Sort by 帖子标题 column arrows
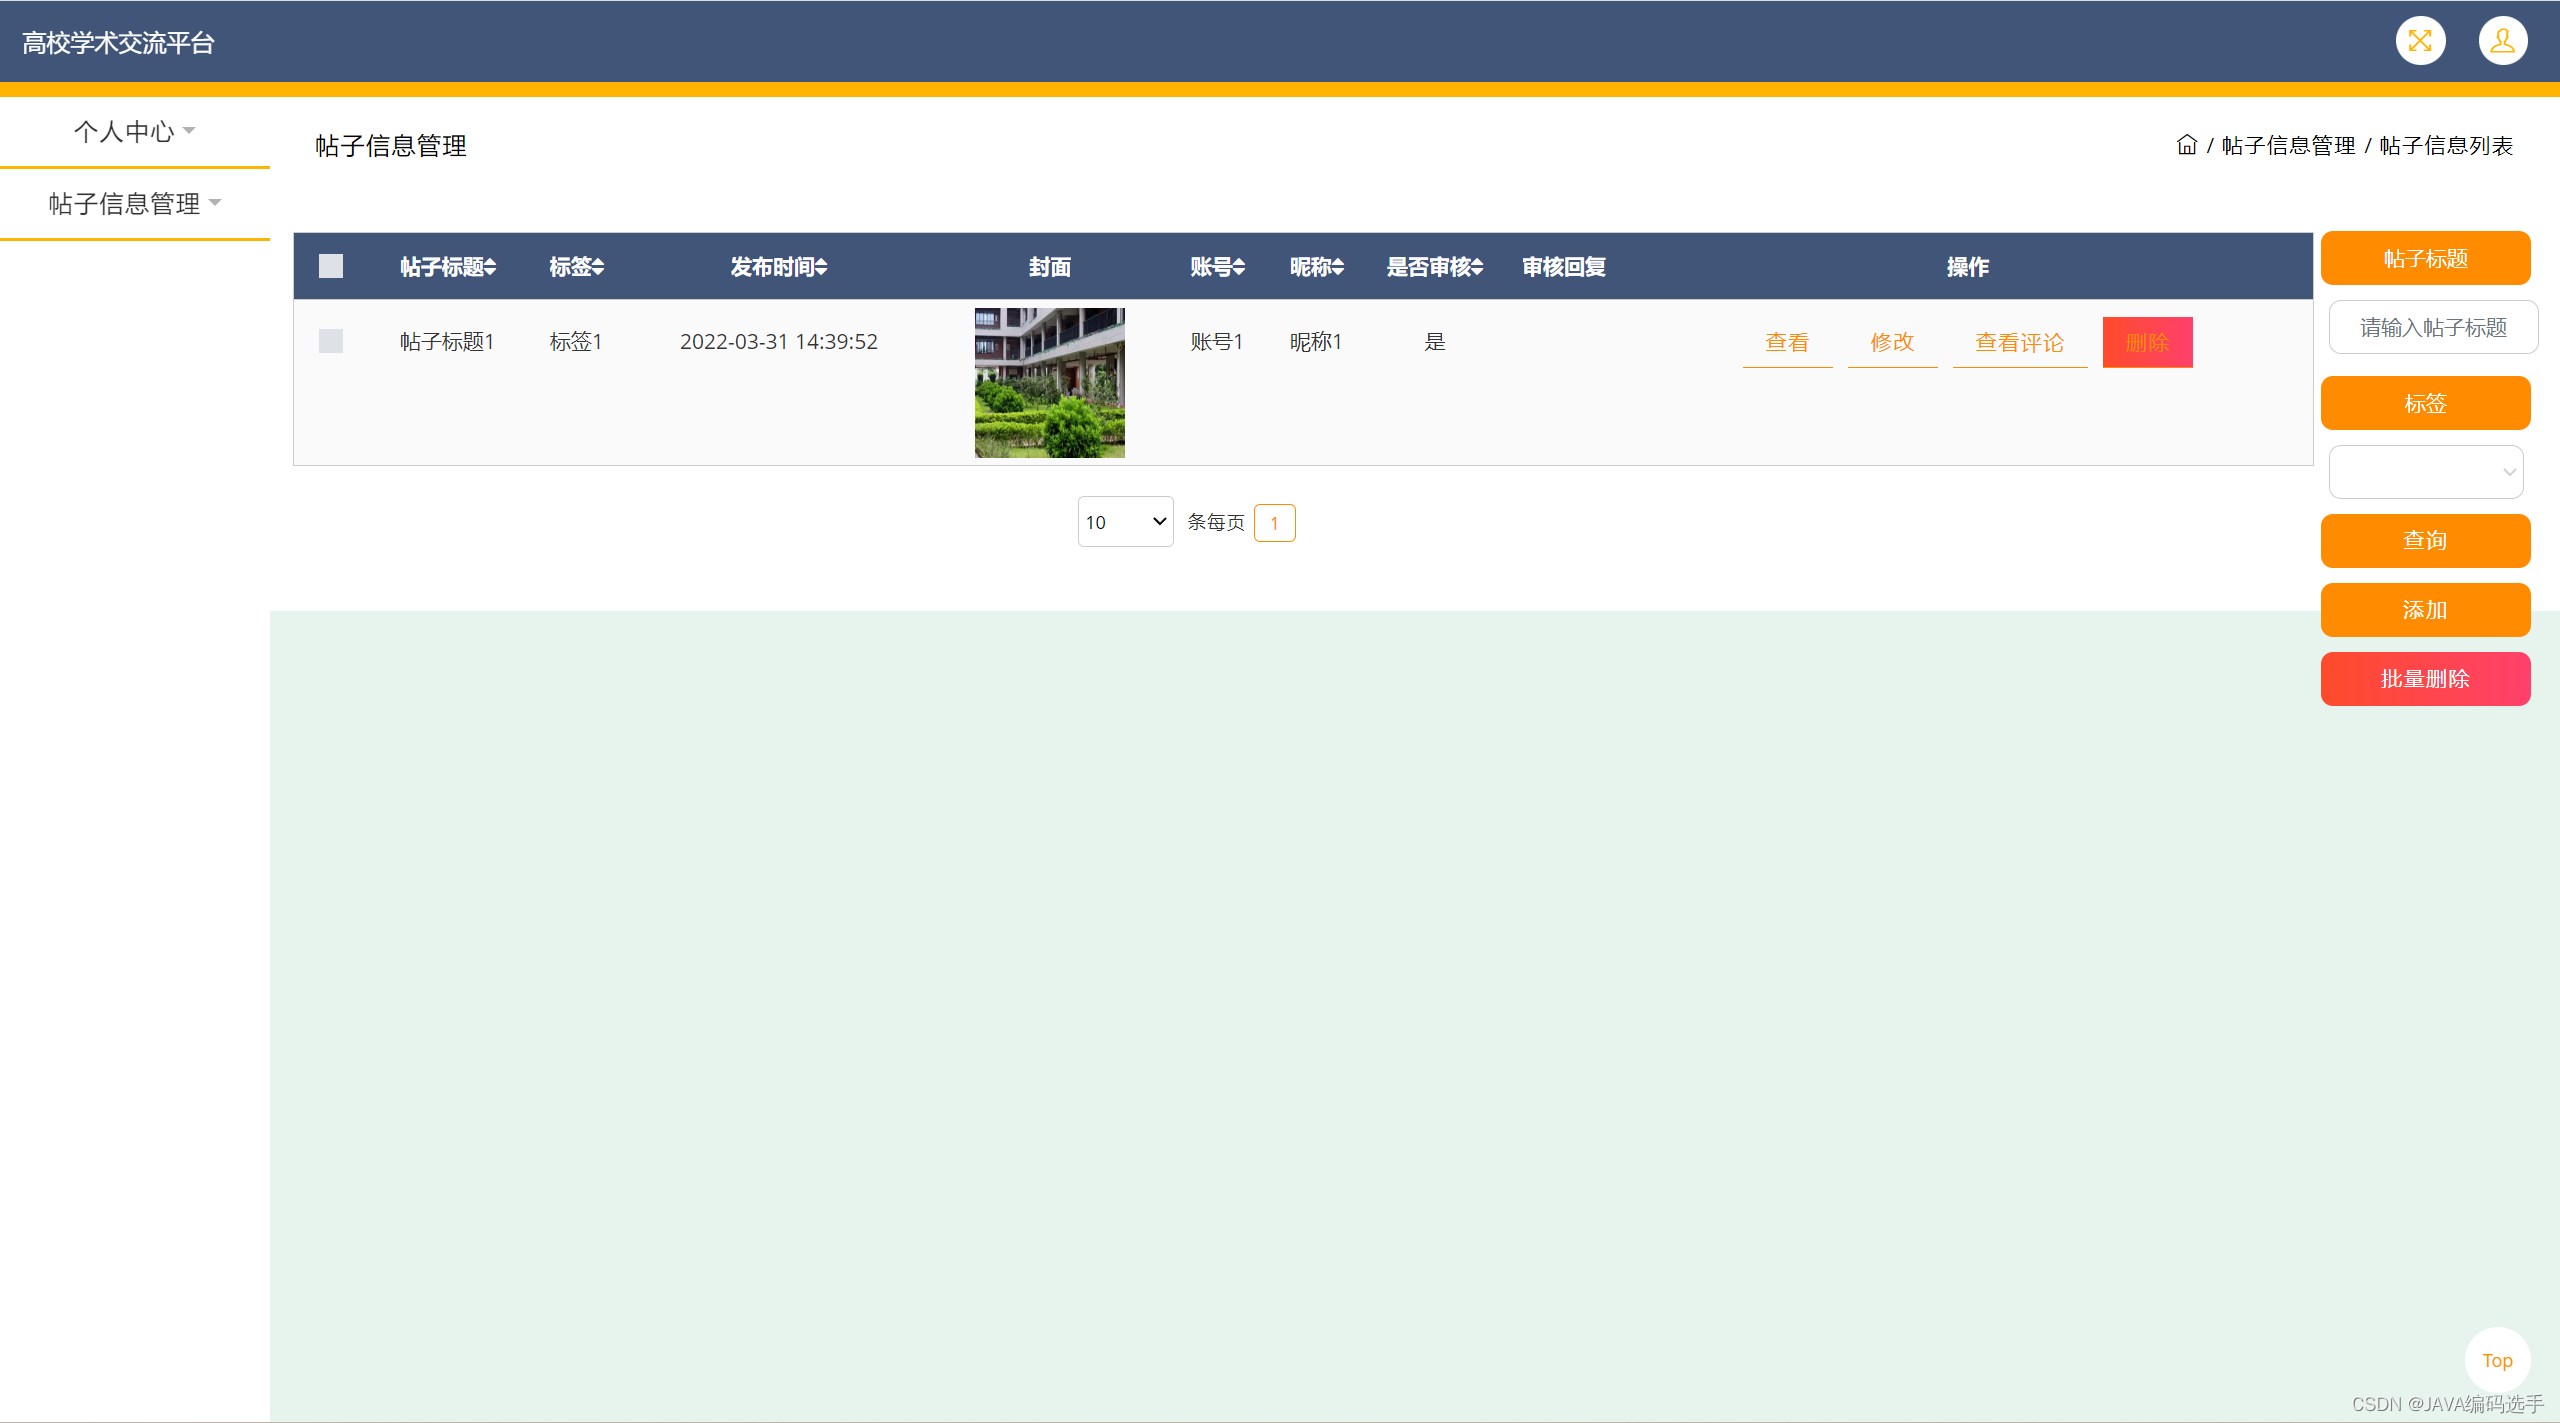The height and width of the screenshot is (1423, 2560). click(x=490, y=267)
